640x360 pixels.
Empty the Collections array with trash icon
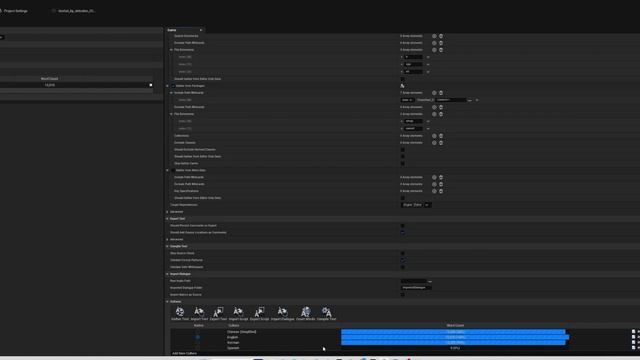(x=441, y=136)
